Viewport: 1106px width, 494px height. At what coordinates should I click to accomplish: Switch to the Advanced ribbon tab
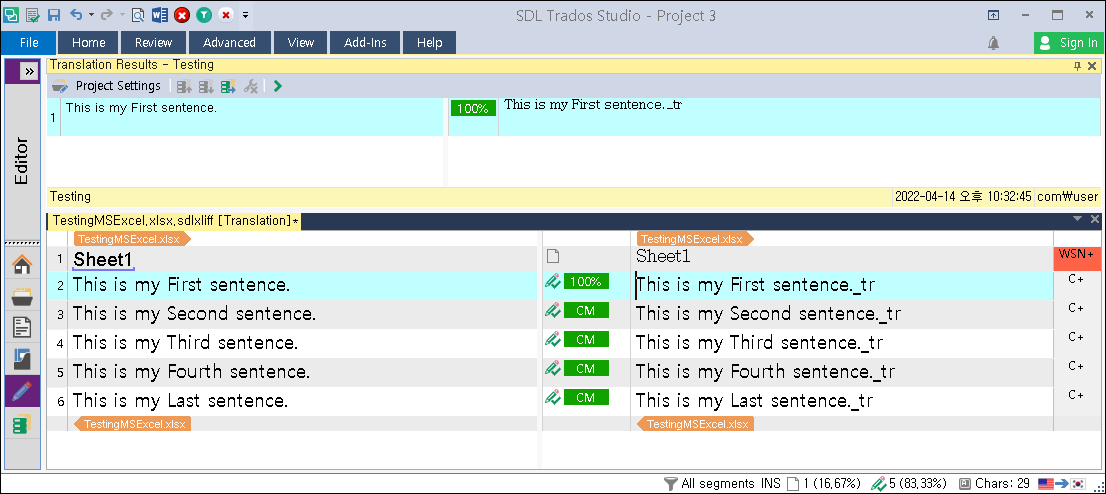click(229, 42)
